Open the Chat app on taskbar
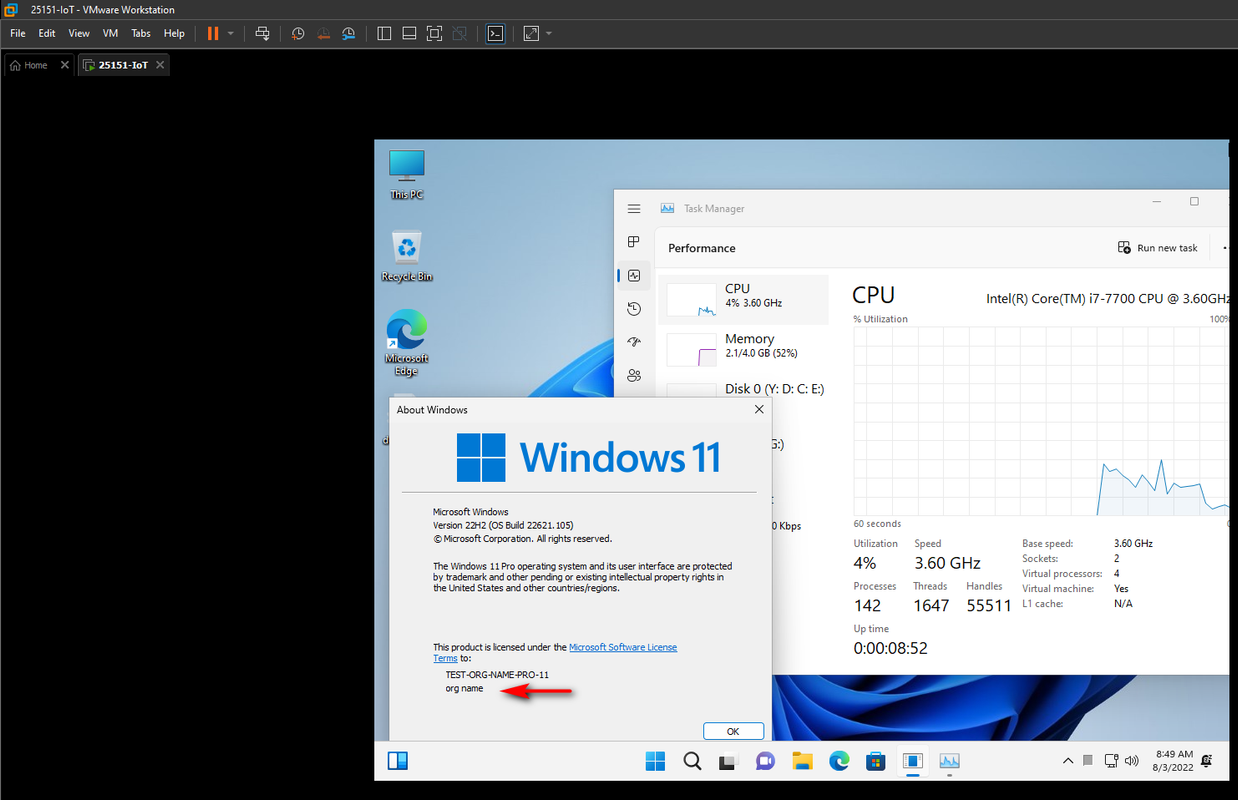Viewport: 1238px width, 800px height. pyautogui.click(x=766, y=761)
